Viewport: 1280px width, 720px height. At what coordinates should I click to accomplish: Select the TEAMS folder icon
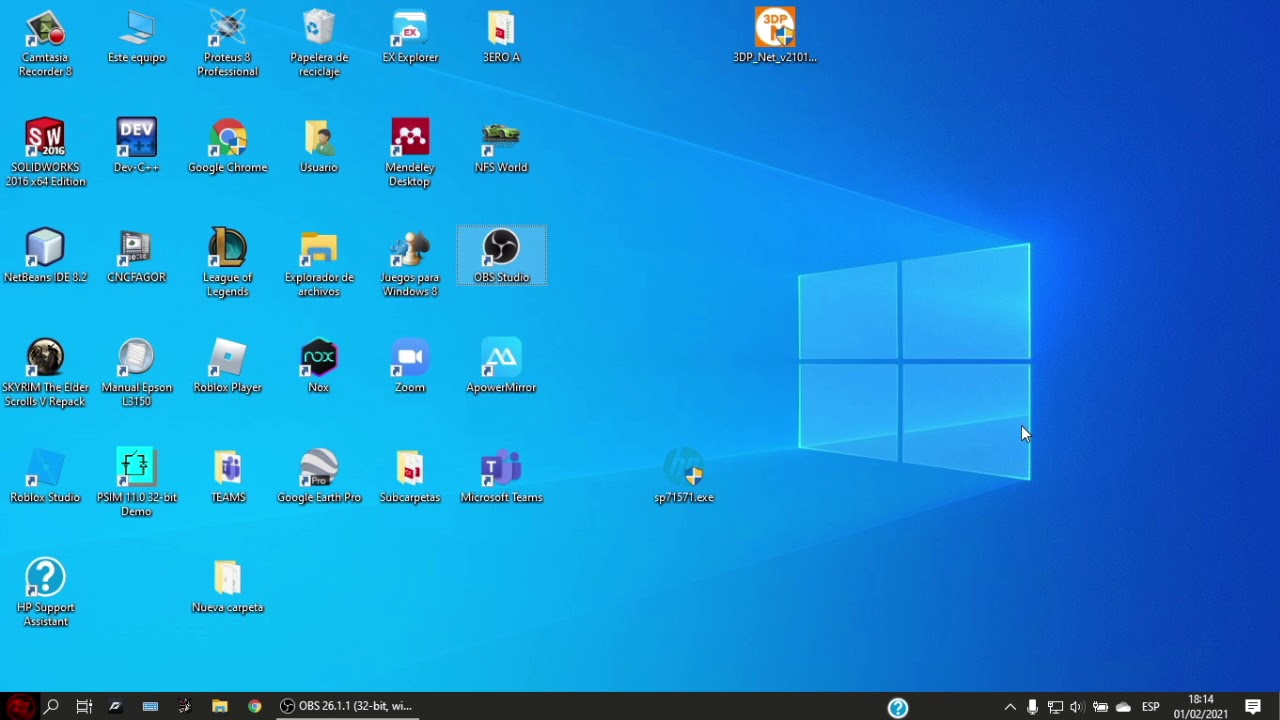pos(228,477)
